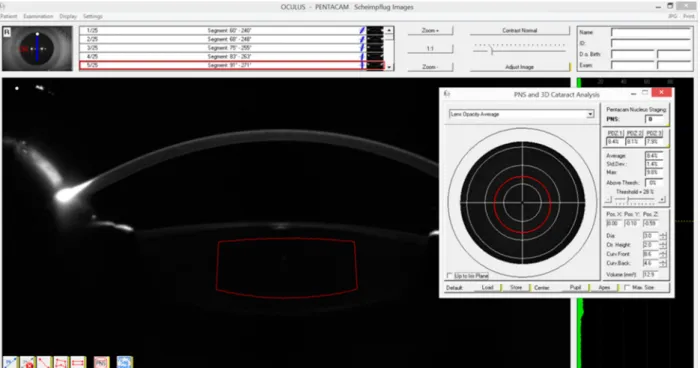Click the Pos. Z value field
700x368 pixels.
point(650,223)
